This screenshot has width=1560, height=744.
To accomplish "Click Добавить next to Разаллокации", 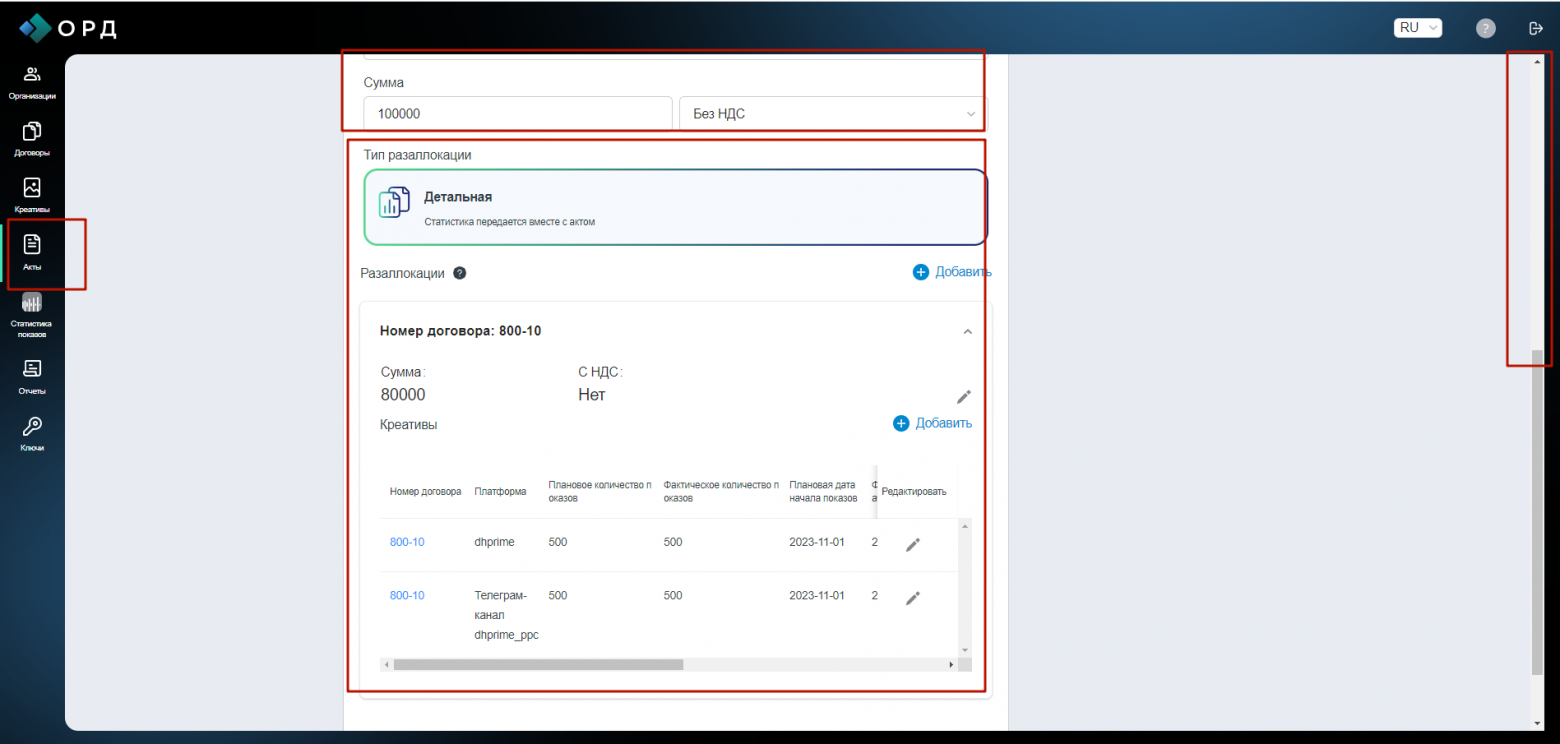I will pos(951,272).
